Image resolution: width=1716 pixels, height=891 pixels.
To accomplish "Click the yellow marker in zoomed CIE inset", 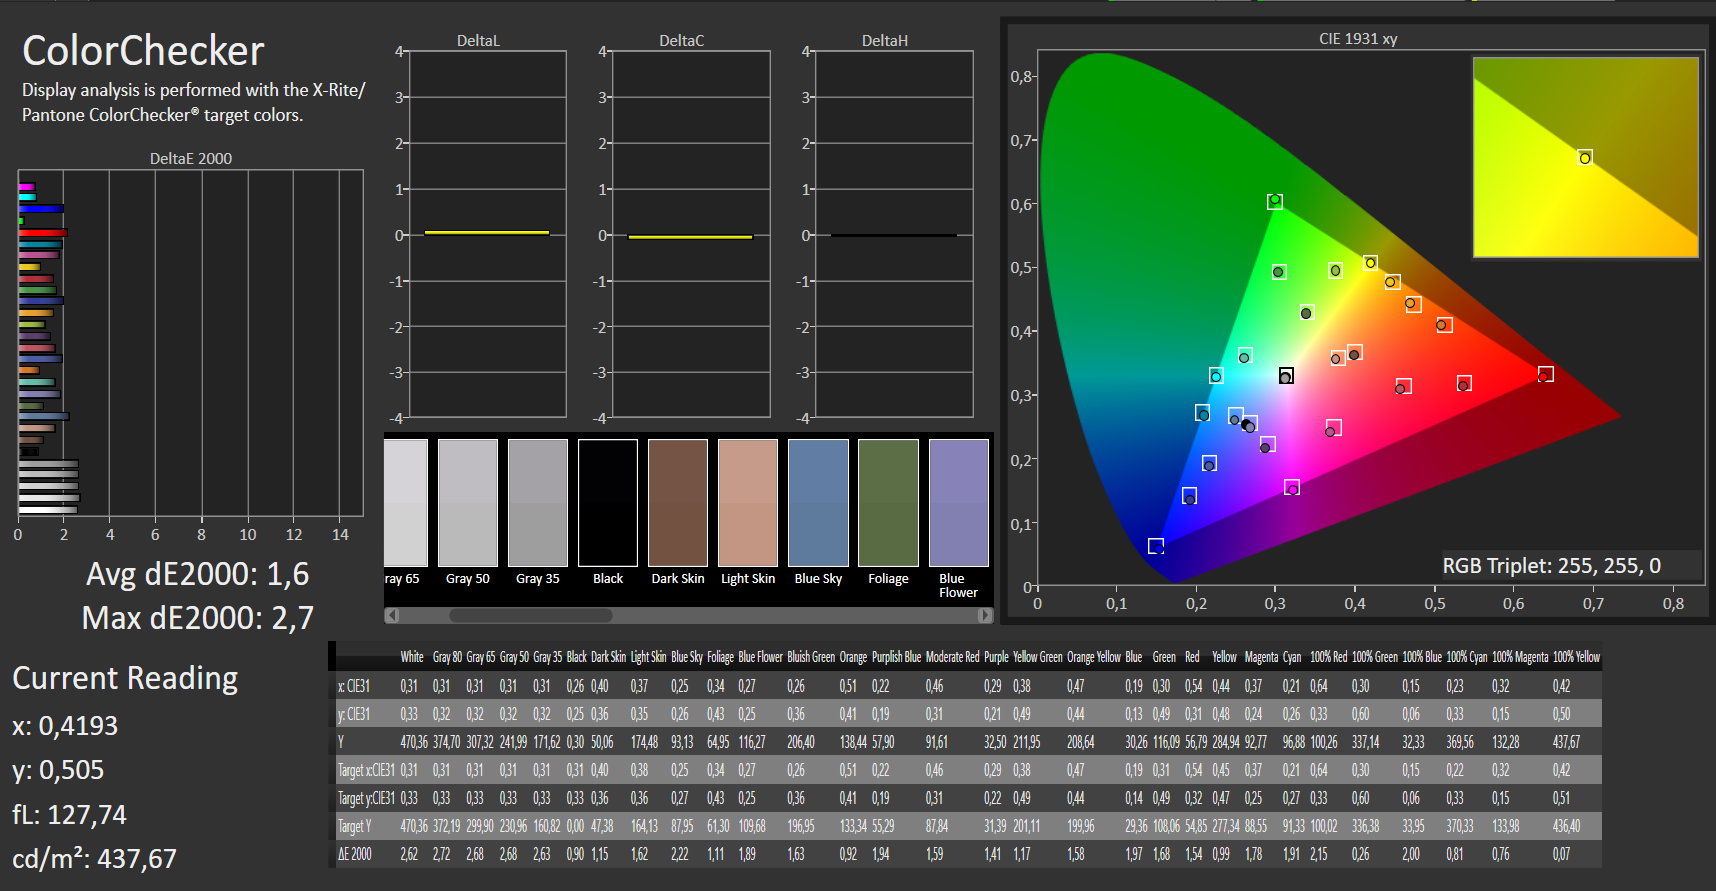I will coord(1585,158).
